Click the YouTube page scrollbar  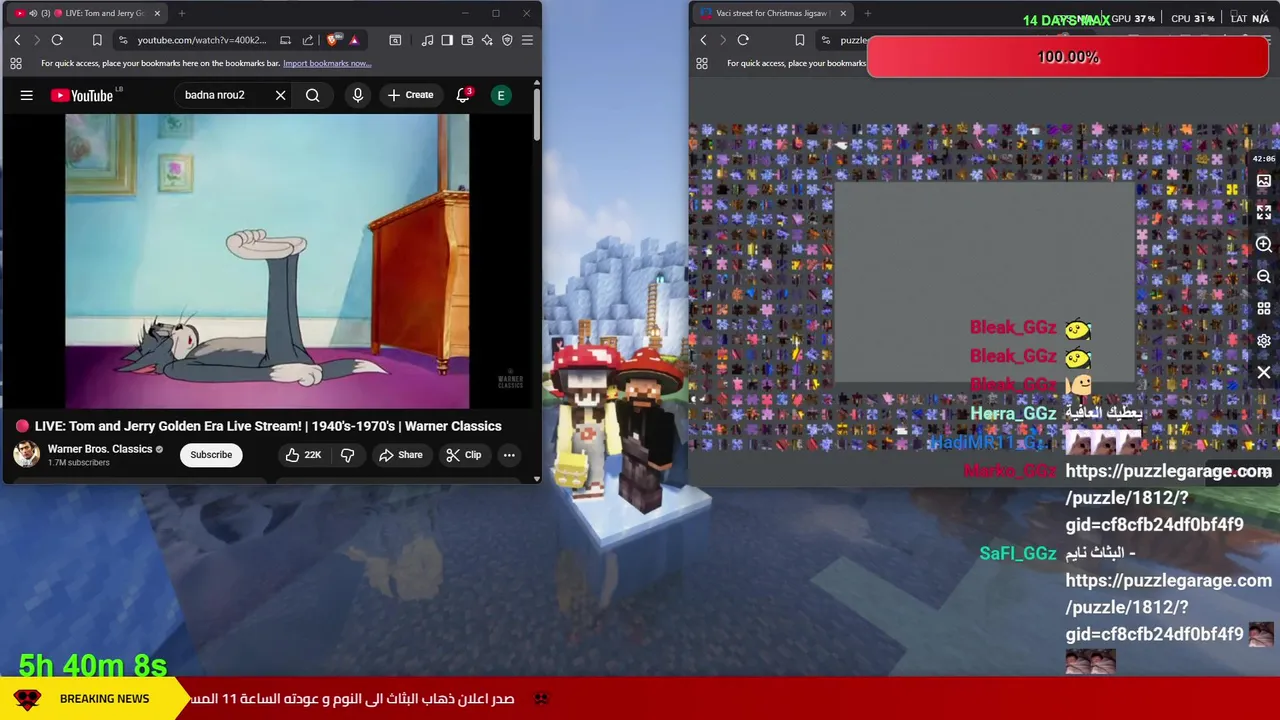pos(537,115)
